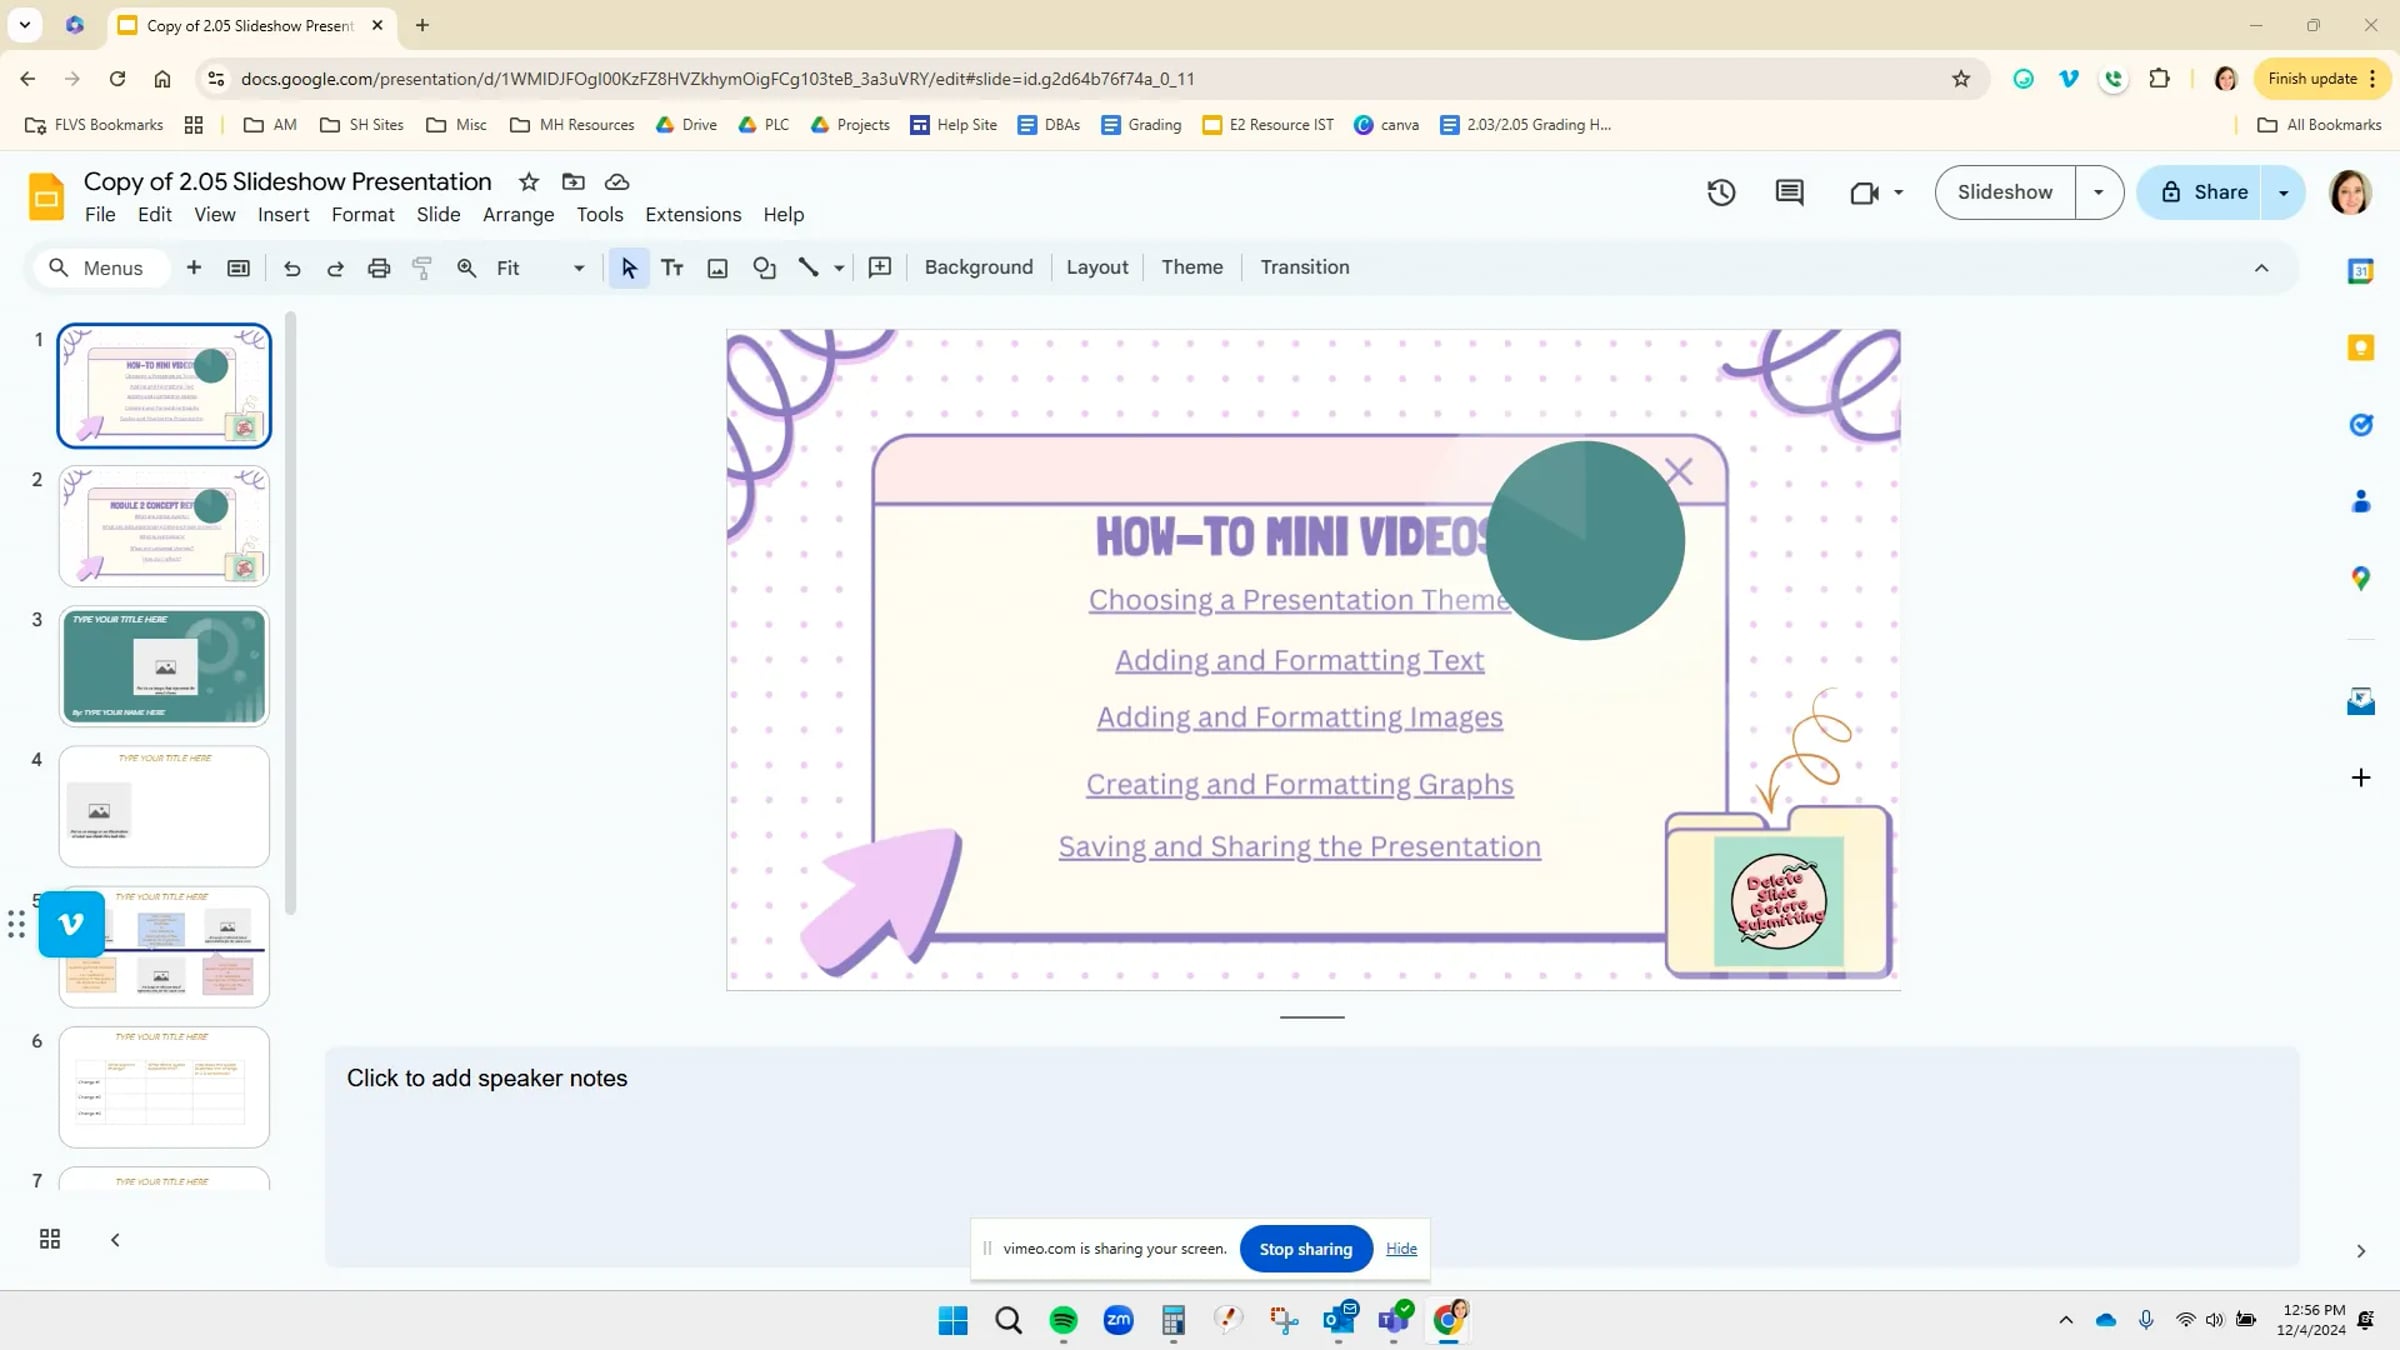Open the comments history icon
The height and width of the screenshot is (1350, 2400).
[x=1789, y=192]
